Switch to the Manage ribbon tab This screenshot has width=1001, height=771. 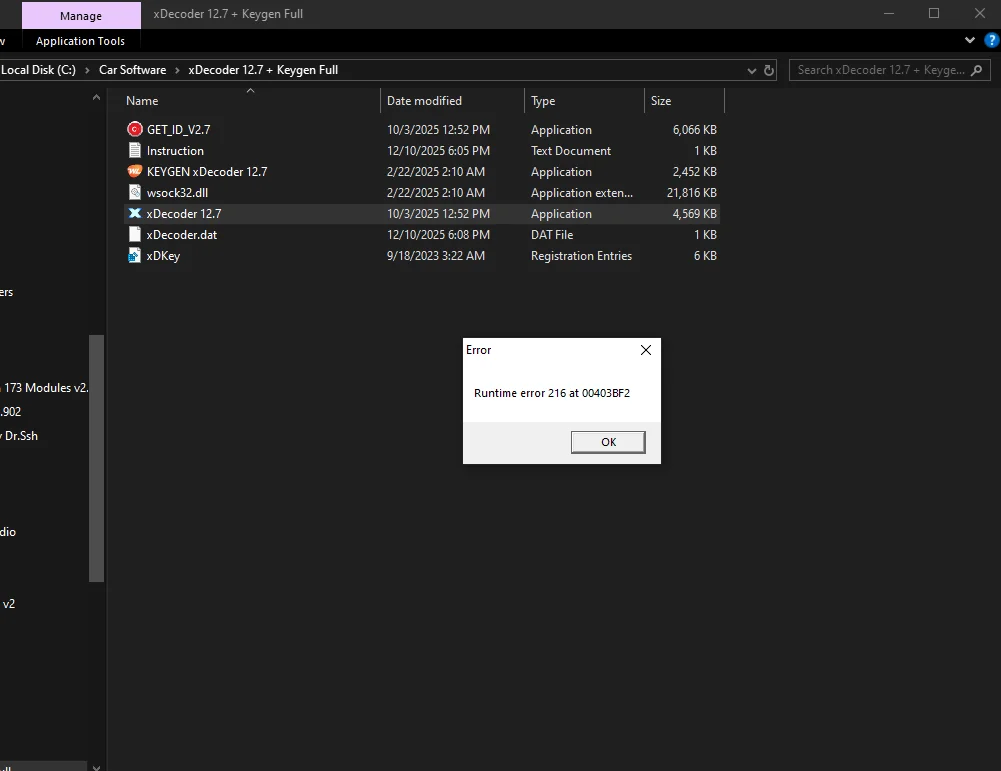(x=80, y=15)
